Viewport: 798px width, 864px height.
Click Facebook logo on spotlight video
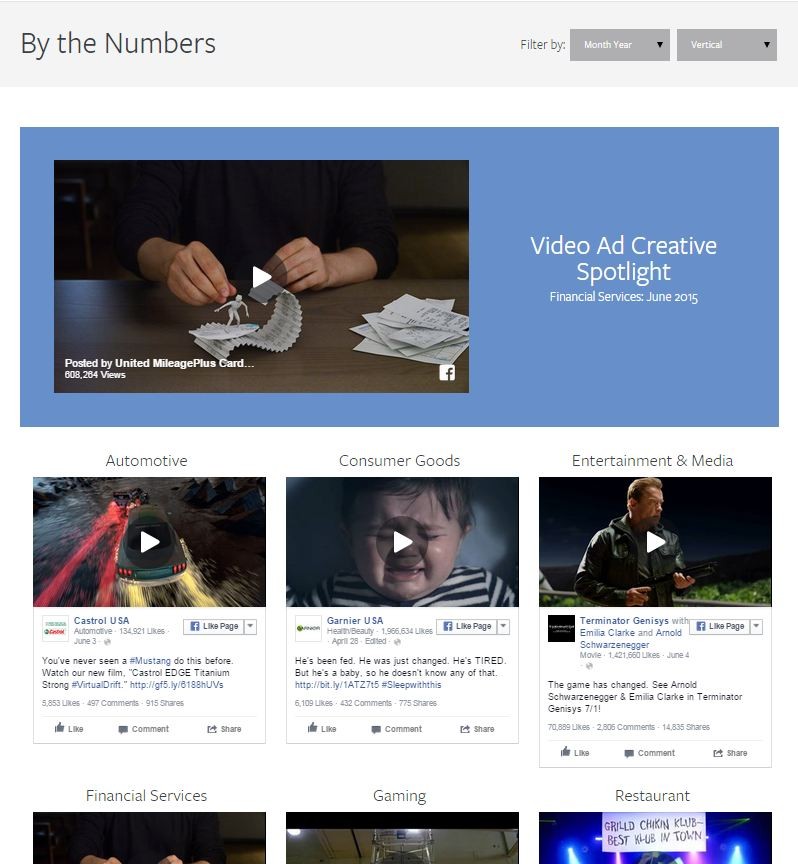click(x=447, y=373)
